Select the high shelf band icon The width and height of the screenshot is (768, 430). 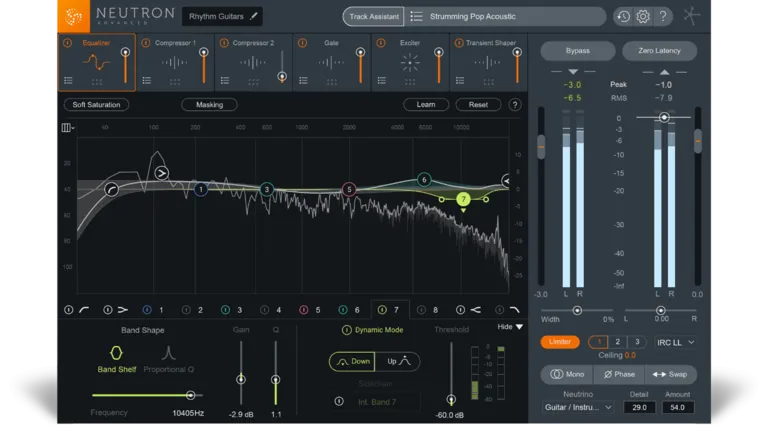(476, 310)
